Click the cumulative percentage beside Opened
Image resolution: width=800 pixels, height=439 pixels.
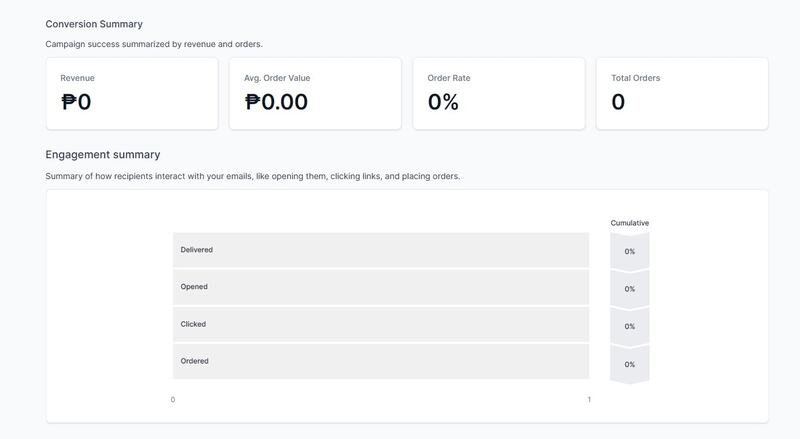tap(630, 289)
